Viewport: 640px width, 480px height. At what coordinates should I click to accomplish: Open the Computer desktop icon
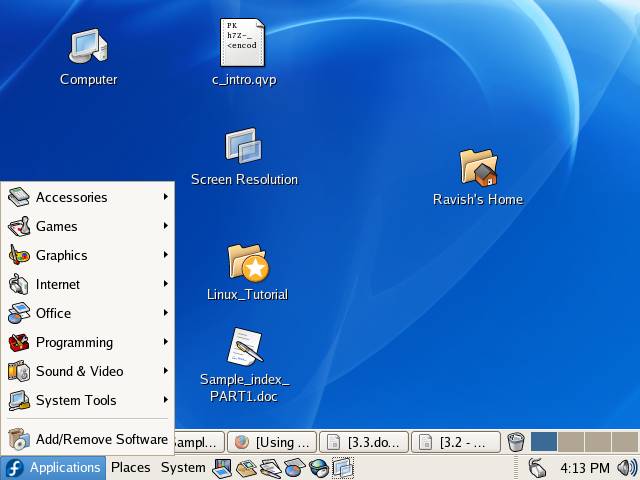pyautogui.click(x=88, y=46)
